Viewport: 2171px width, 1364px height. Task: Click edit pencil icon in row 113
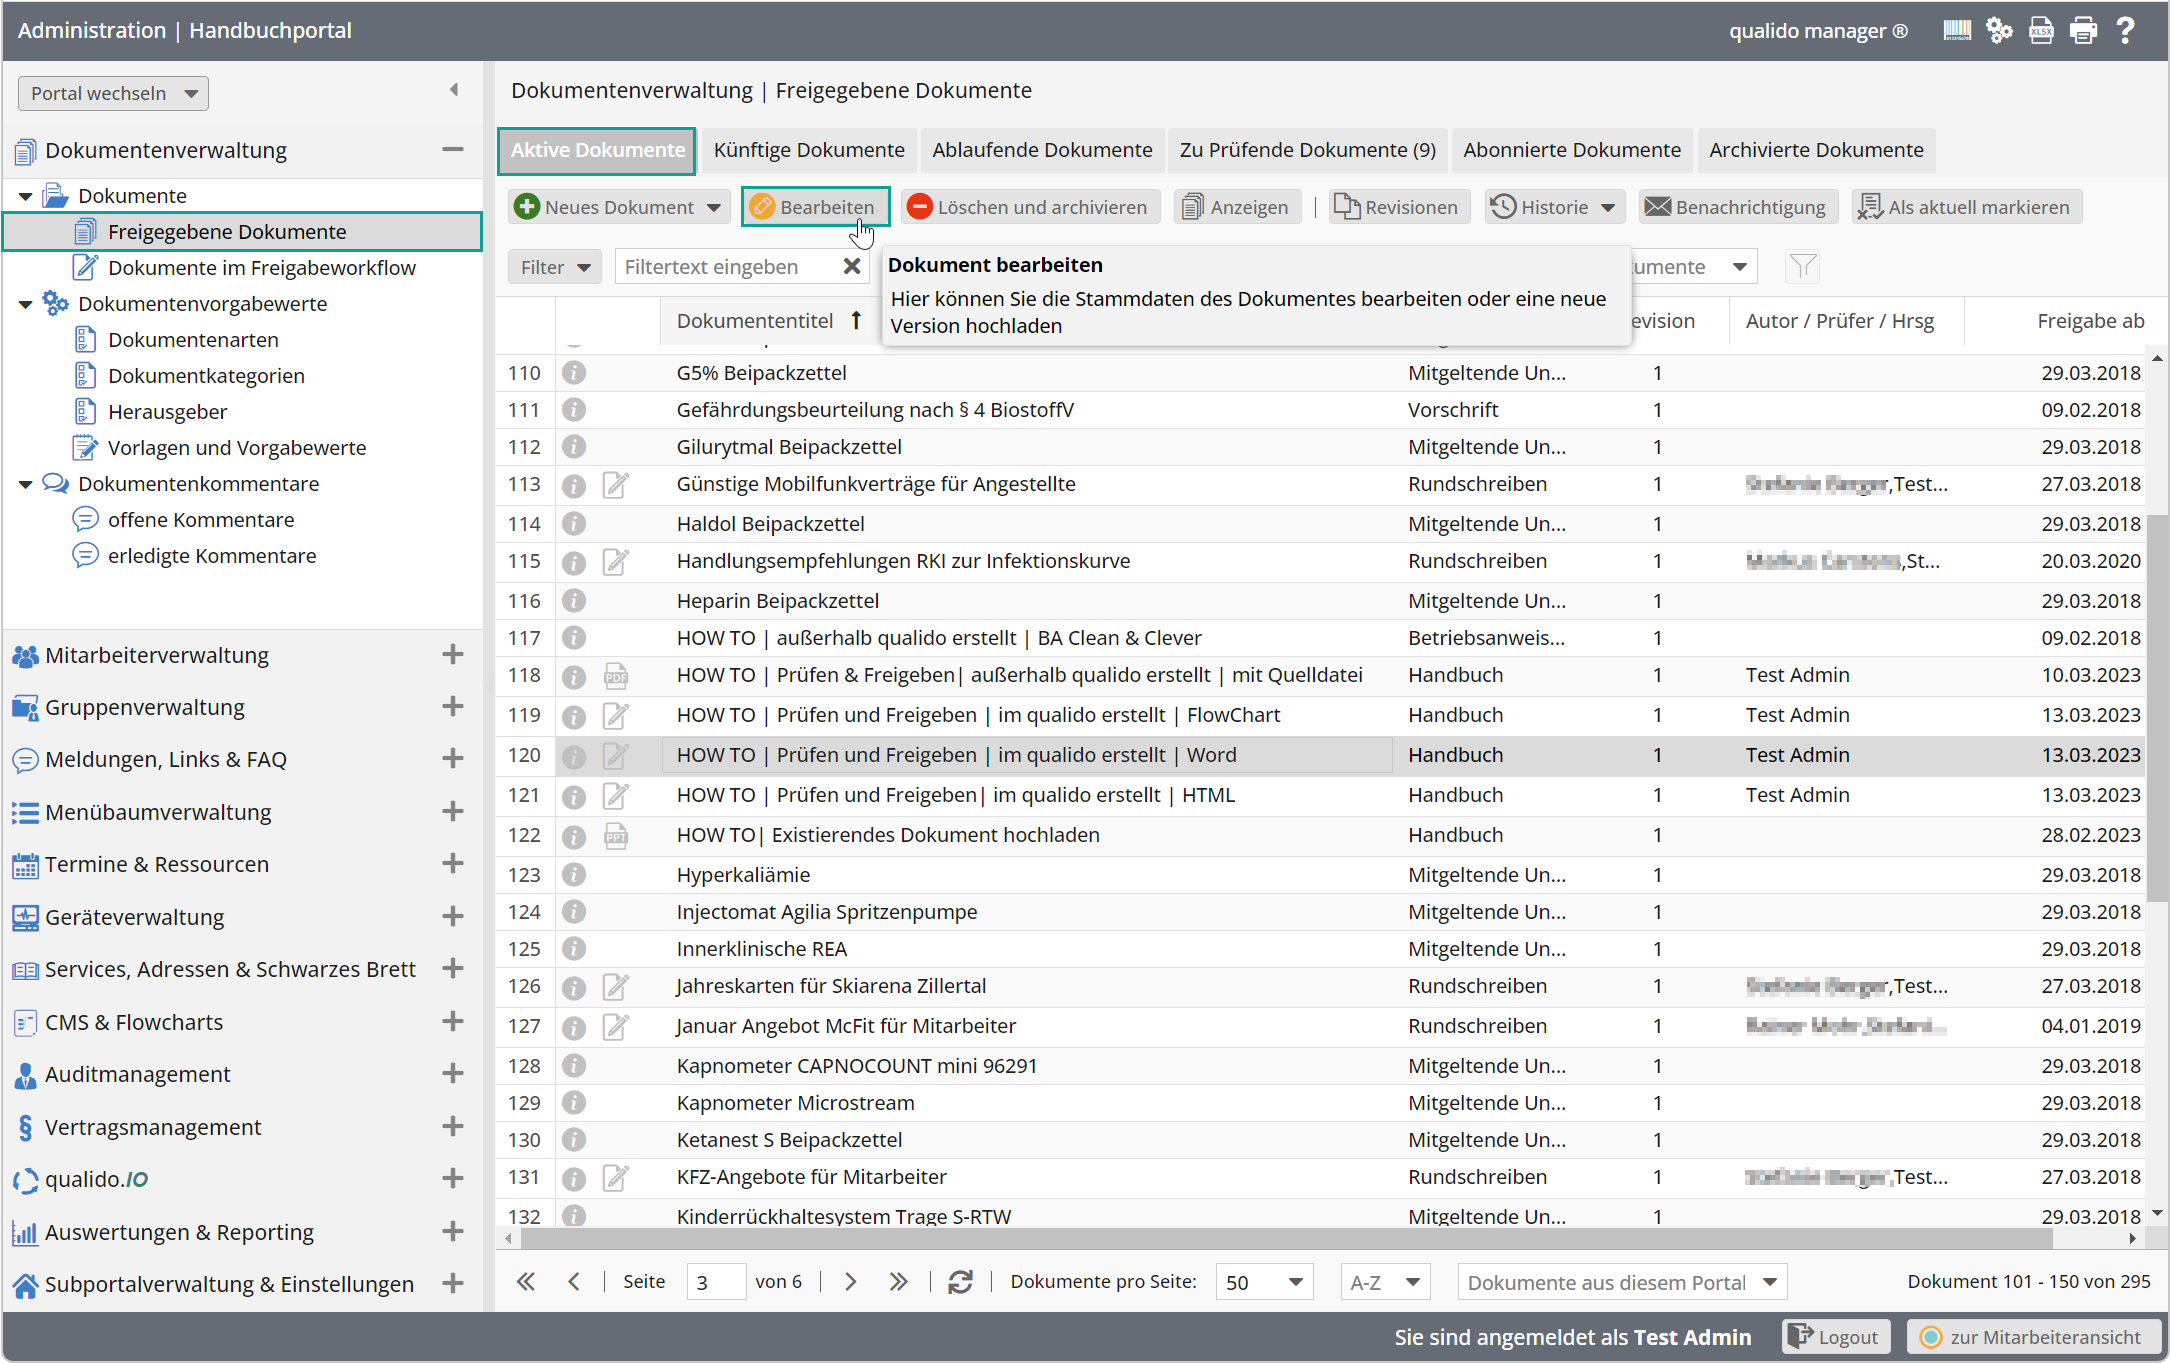(615, 485)
